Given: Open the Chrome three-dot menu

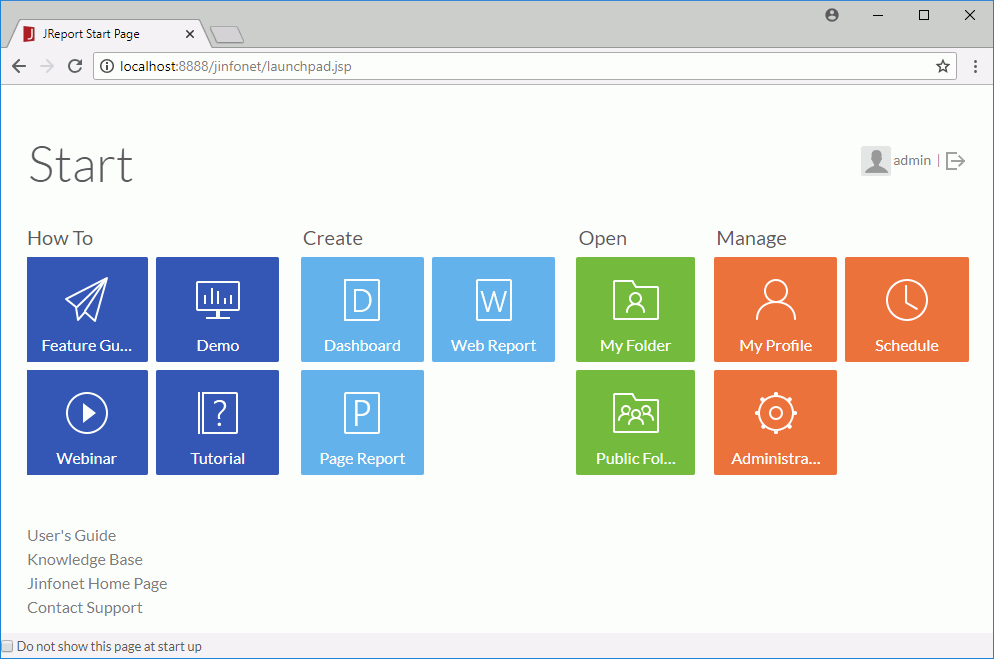Looking at the screenshot, I should tap(975, 66).
